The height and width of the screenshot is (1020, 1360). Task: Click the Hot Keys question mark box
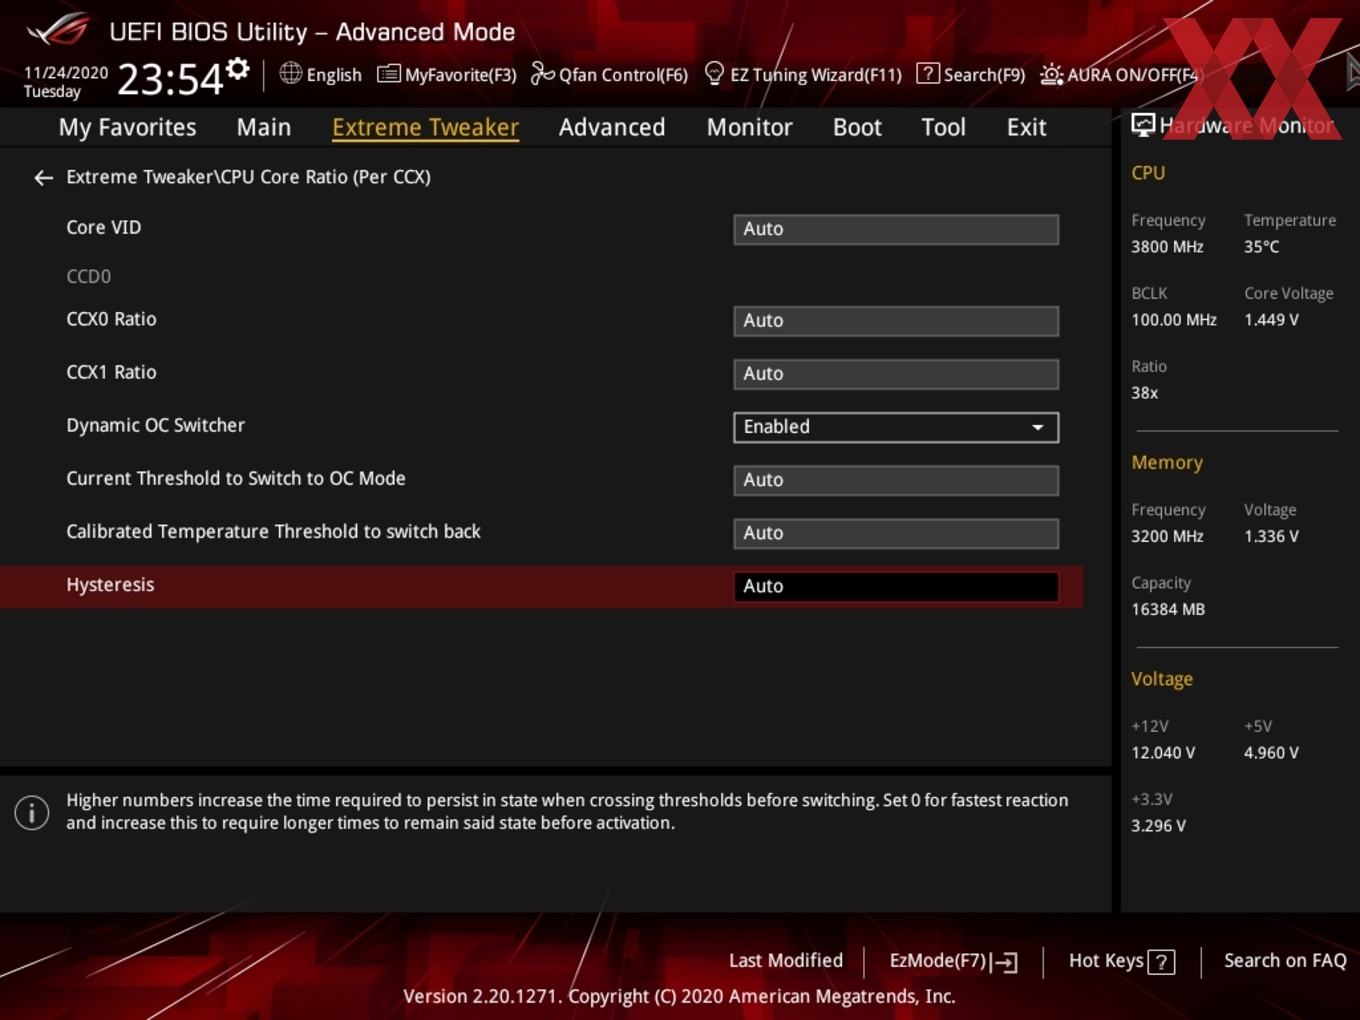coord(1161,962)
